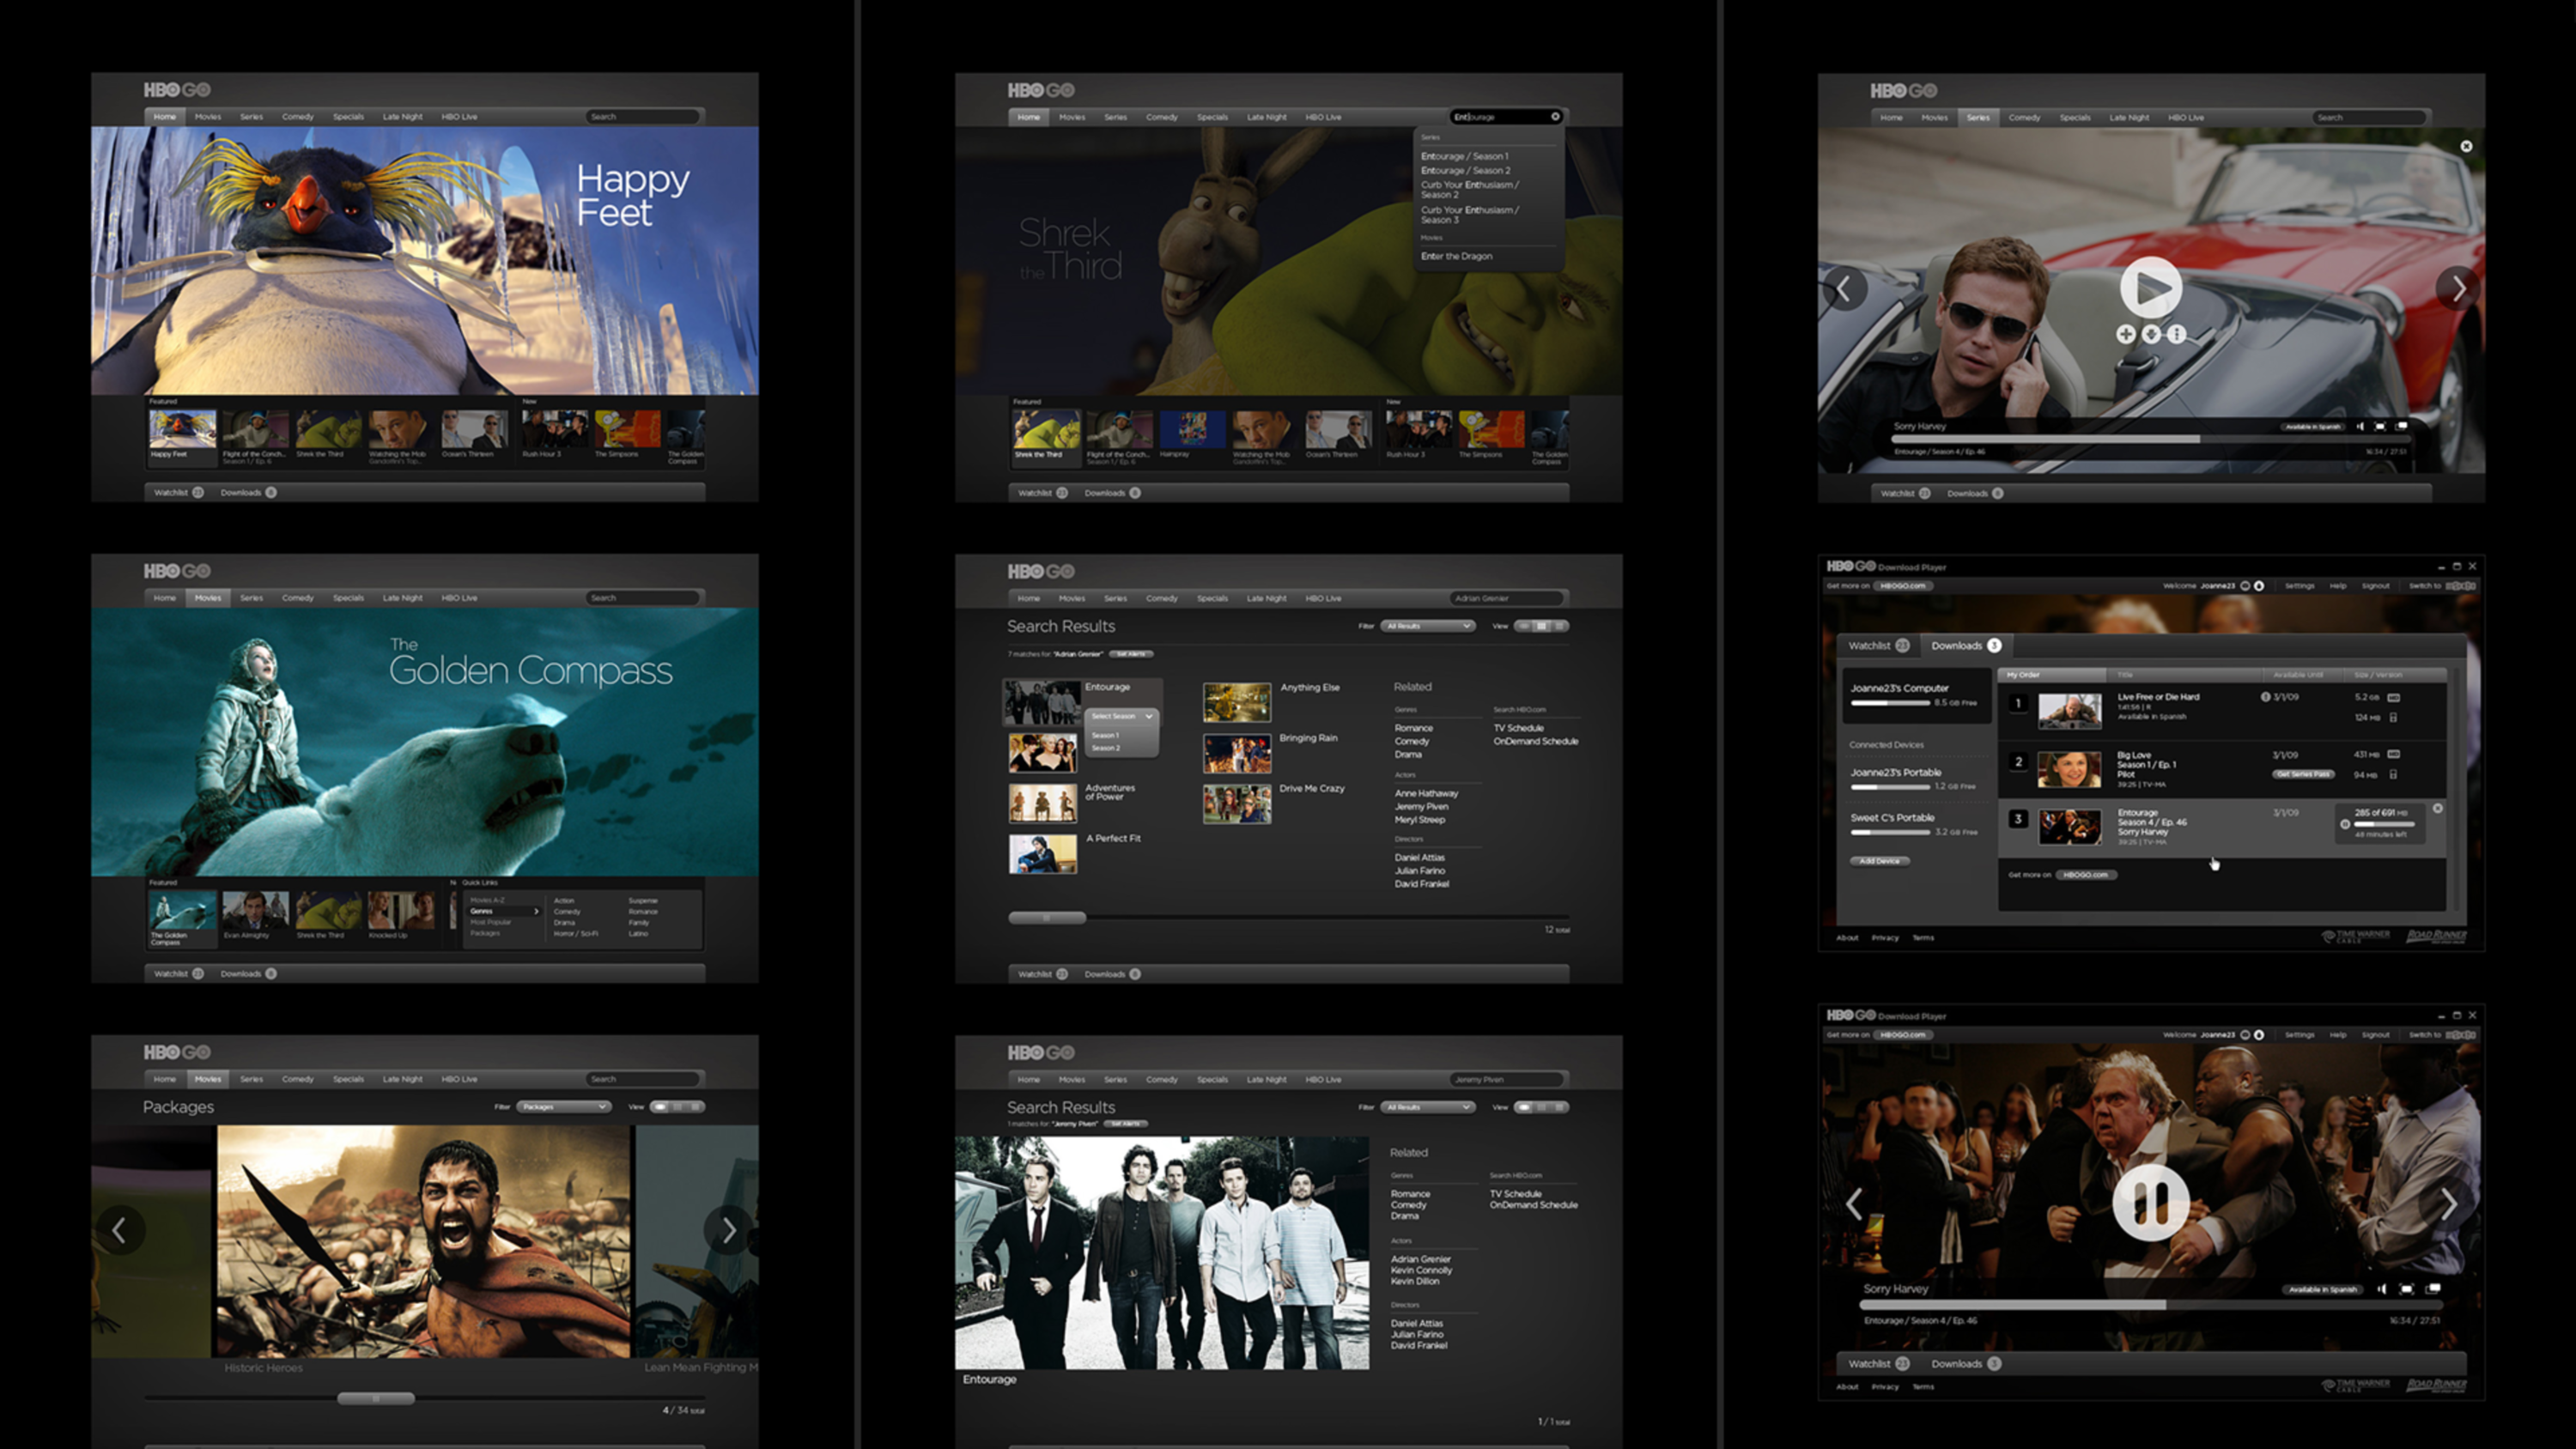Click the portable version icon for Live Free or Die Hard
Viewport: 2576px width, 1449px height.
(x=2393, y=717)
